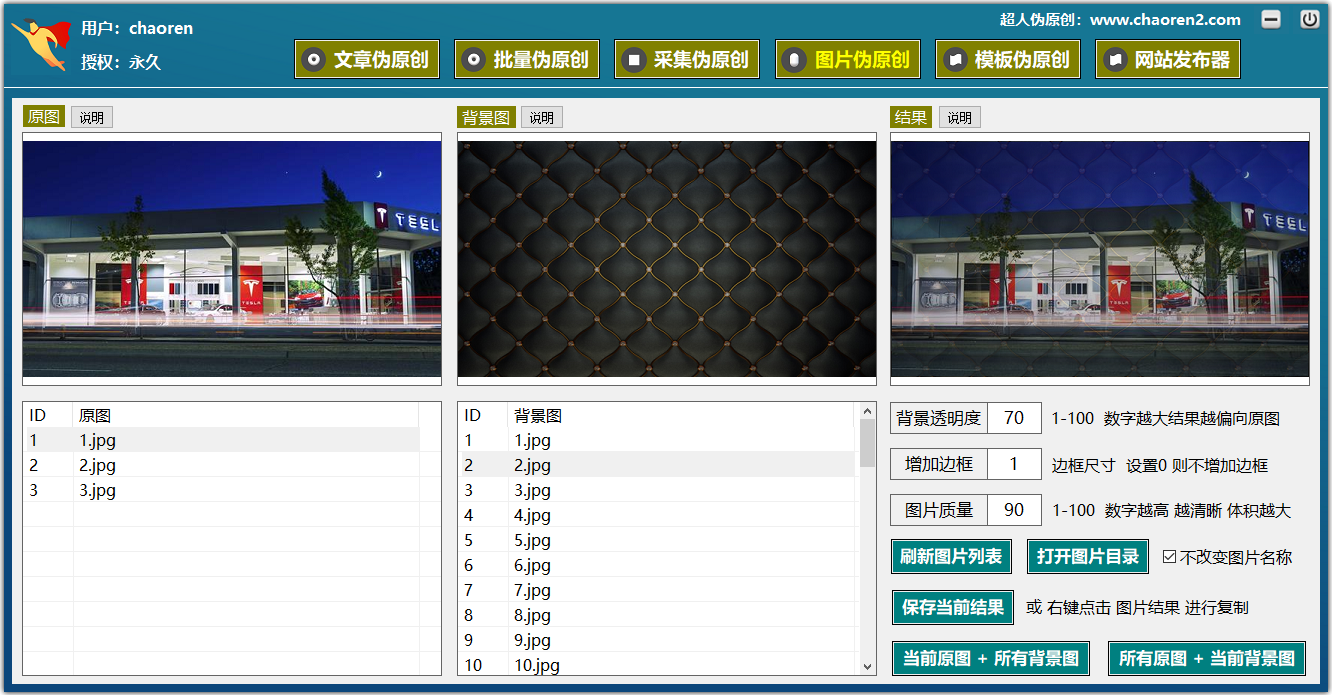Image resolution: width=1332 pixels, height=695 pixels.
Task: Click the 图片质量 value field
Action: pos(1014,510)
